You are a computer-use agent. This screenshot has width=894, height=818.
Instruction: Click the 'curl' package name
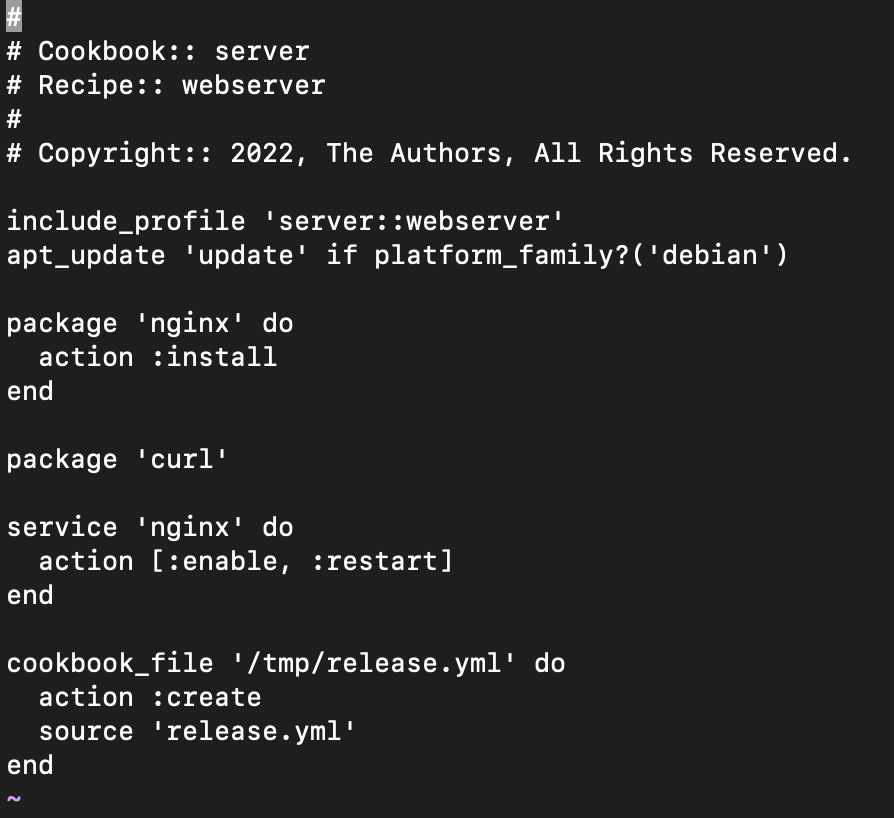[x=182, y=459]
